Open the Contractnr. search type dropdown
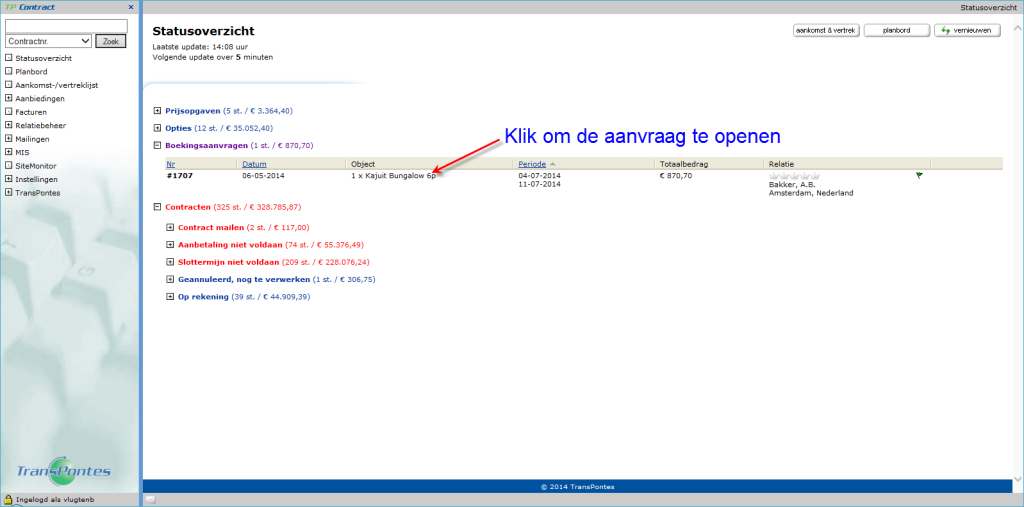Screen dimensions: 1024x507 point(49,41)
